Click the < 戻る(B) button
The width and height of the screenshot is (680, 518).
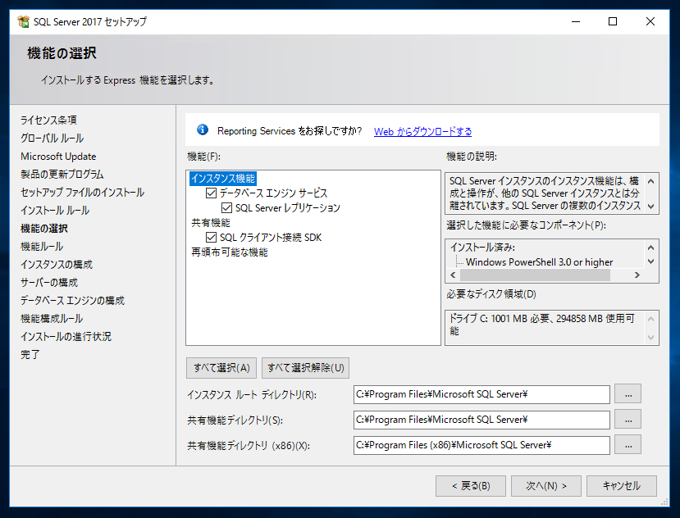coord(471,486)
